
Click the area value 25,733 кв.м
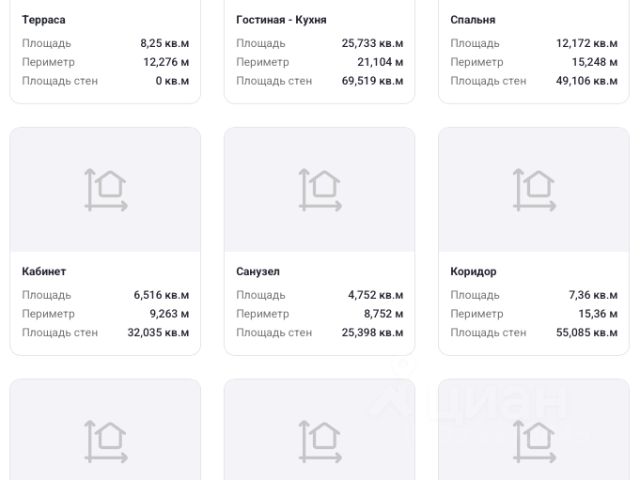[373, 43]
